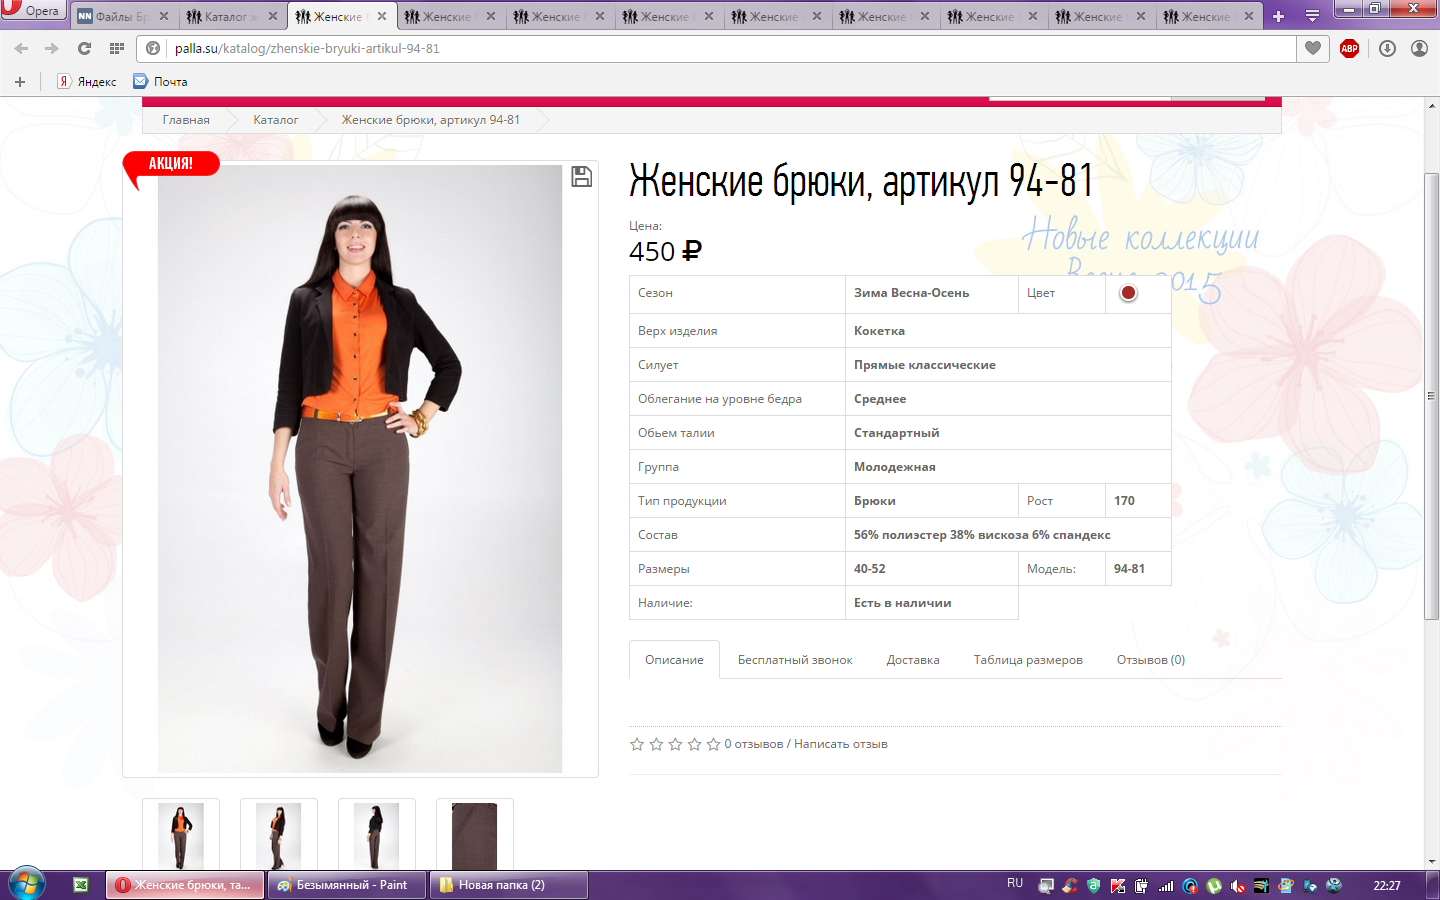
Task: Click the floppy save icon on product photo
Action: [581, 177]
